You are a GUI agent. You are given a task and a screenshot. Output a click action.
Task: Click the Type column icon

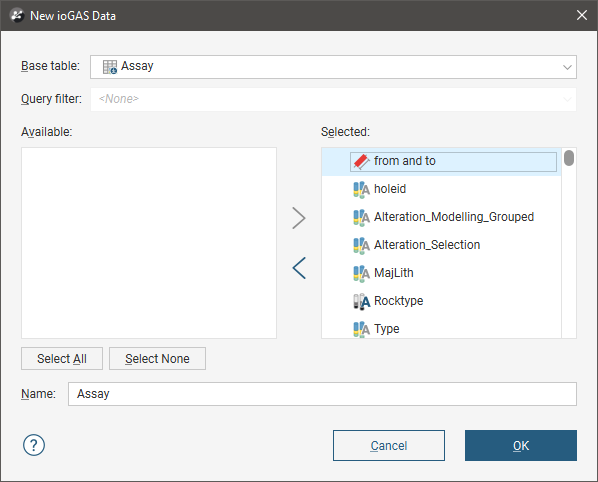(361, 329)
